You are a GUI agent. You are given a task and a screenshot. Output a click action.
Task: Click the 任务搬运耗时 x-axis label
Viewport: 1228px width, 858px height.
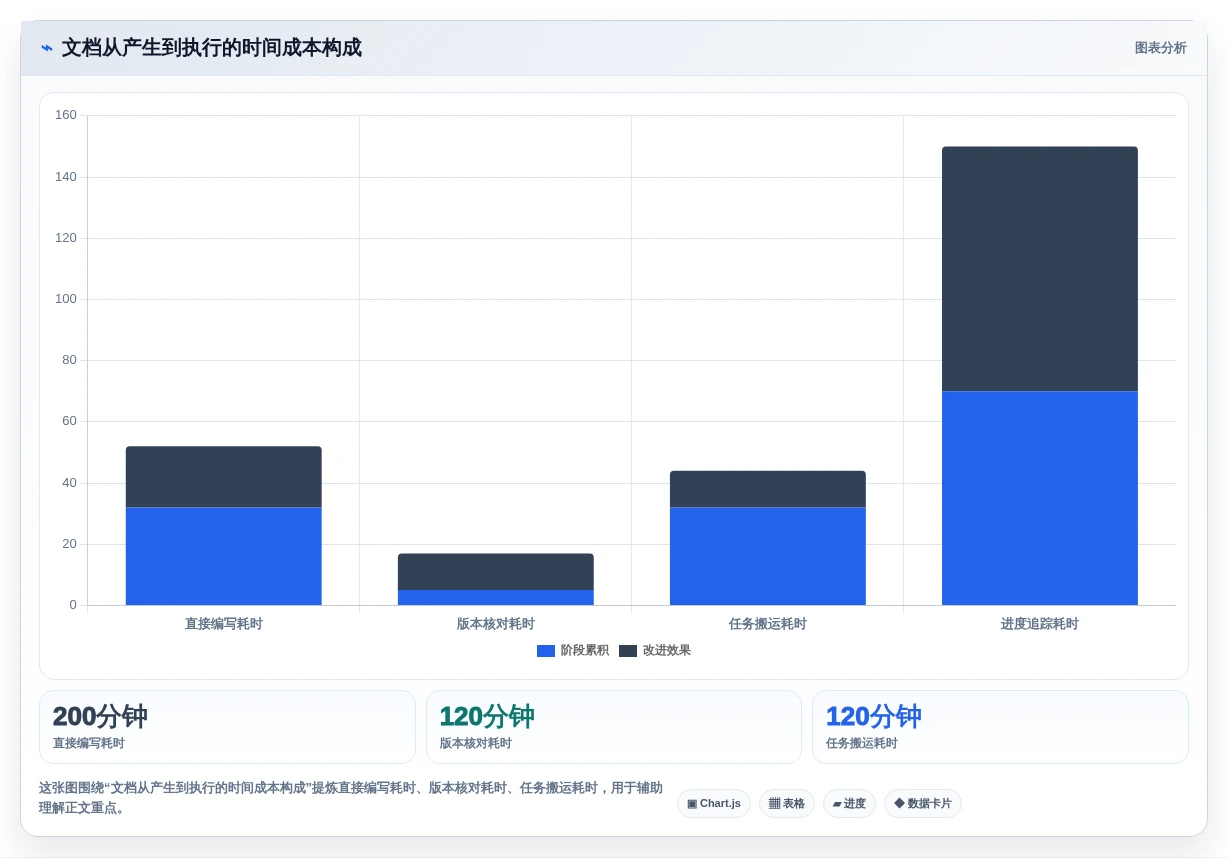(x=768, y=624)
